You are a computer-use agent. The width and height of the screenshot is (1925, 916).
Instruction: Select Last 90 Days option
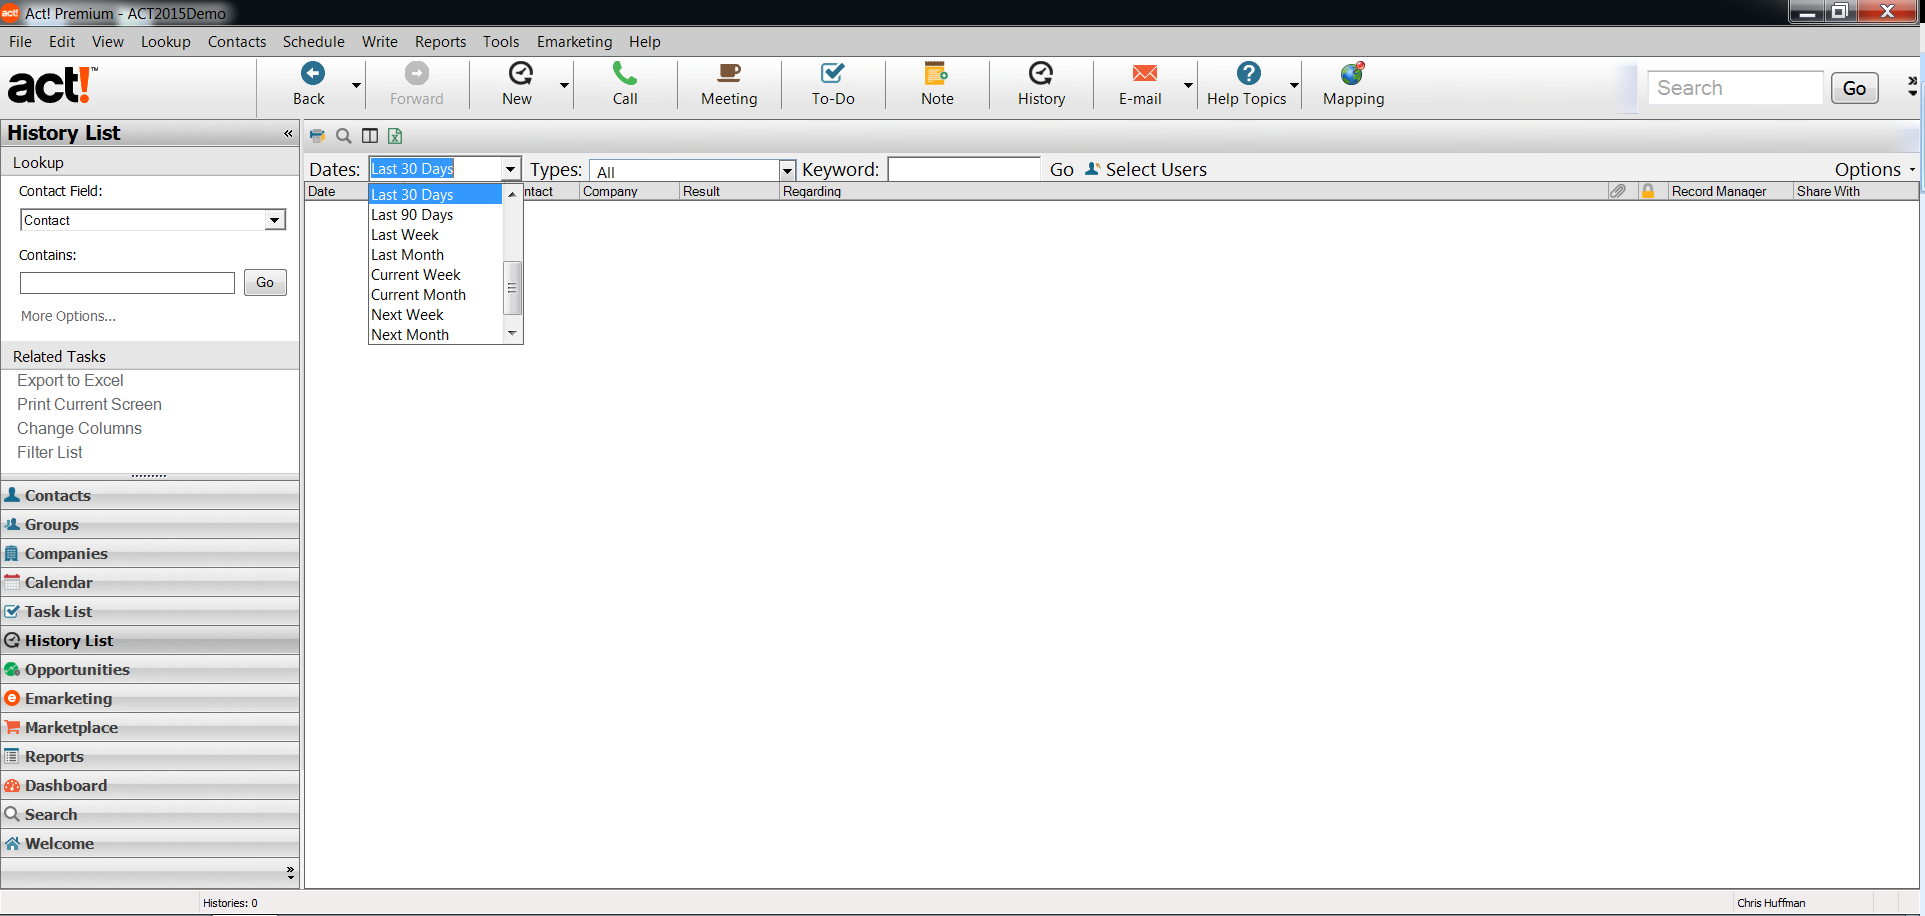tap(435, 215)
